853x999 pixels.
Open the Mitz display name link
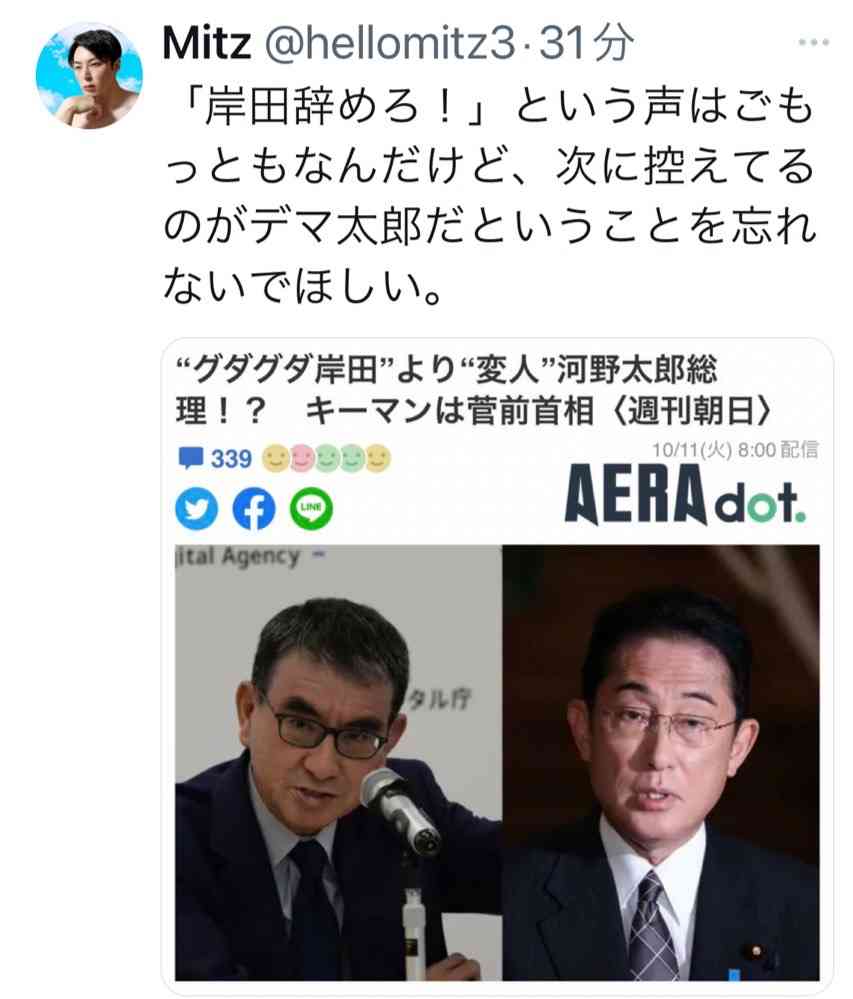[x=207, y=43]
